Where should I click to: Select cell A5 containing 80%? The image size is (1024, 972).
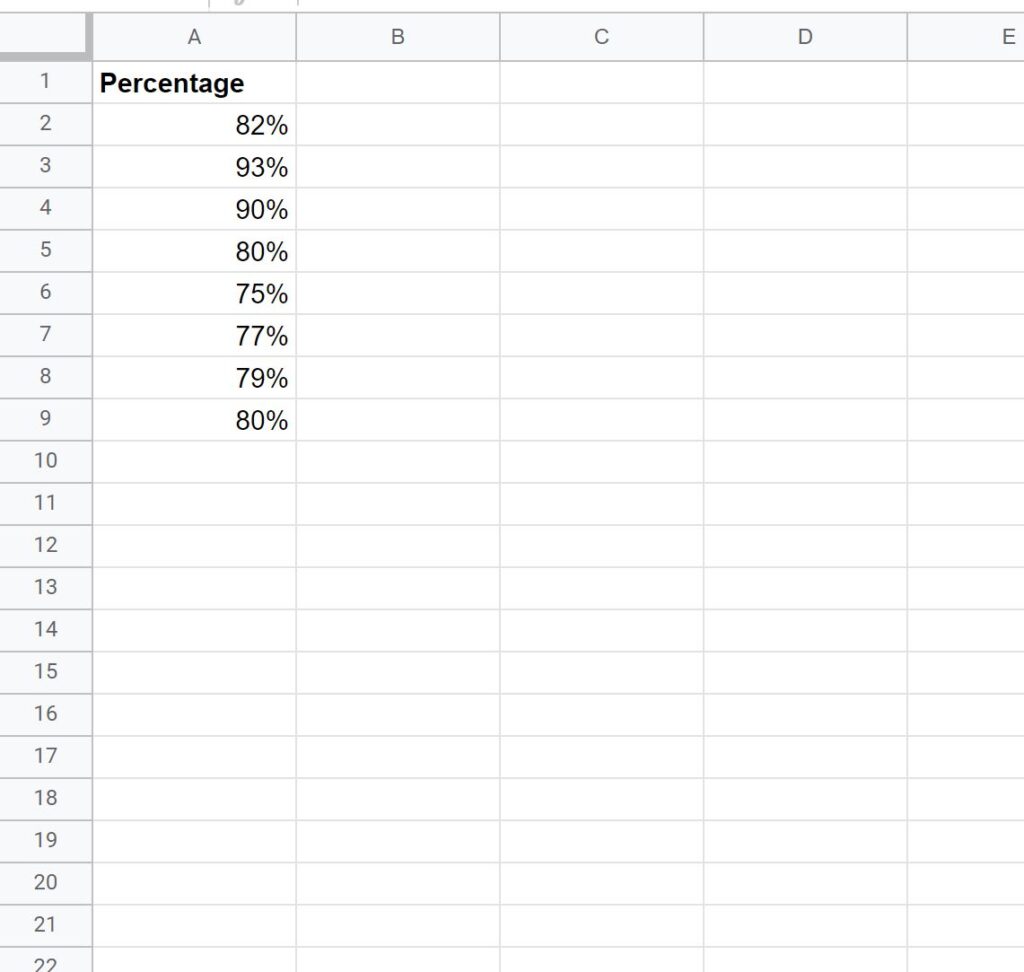(195, 252)
